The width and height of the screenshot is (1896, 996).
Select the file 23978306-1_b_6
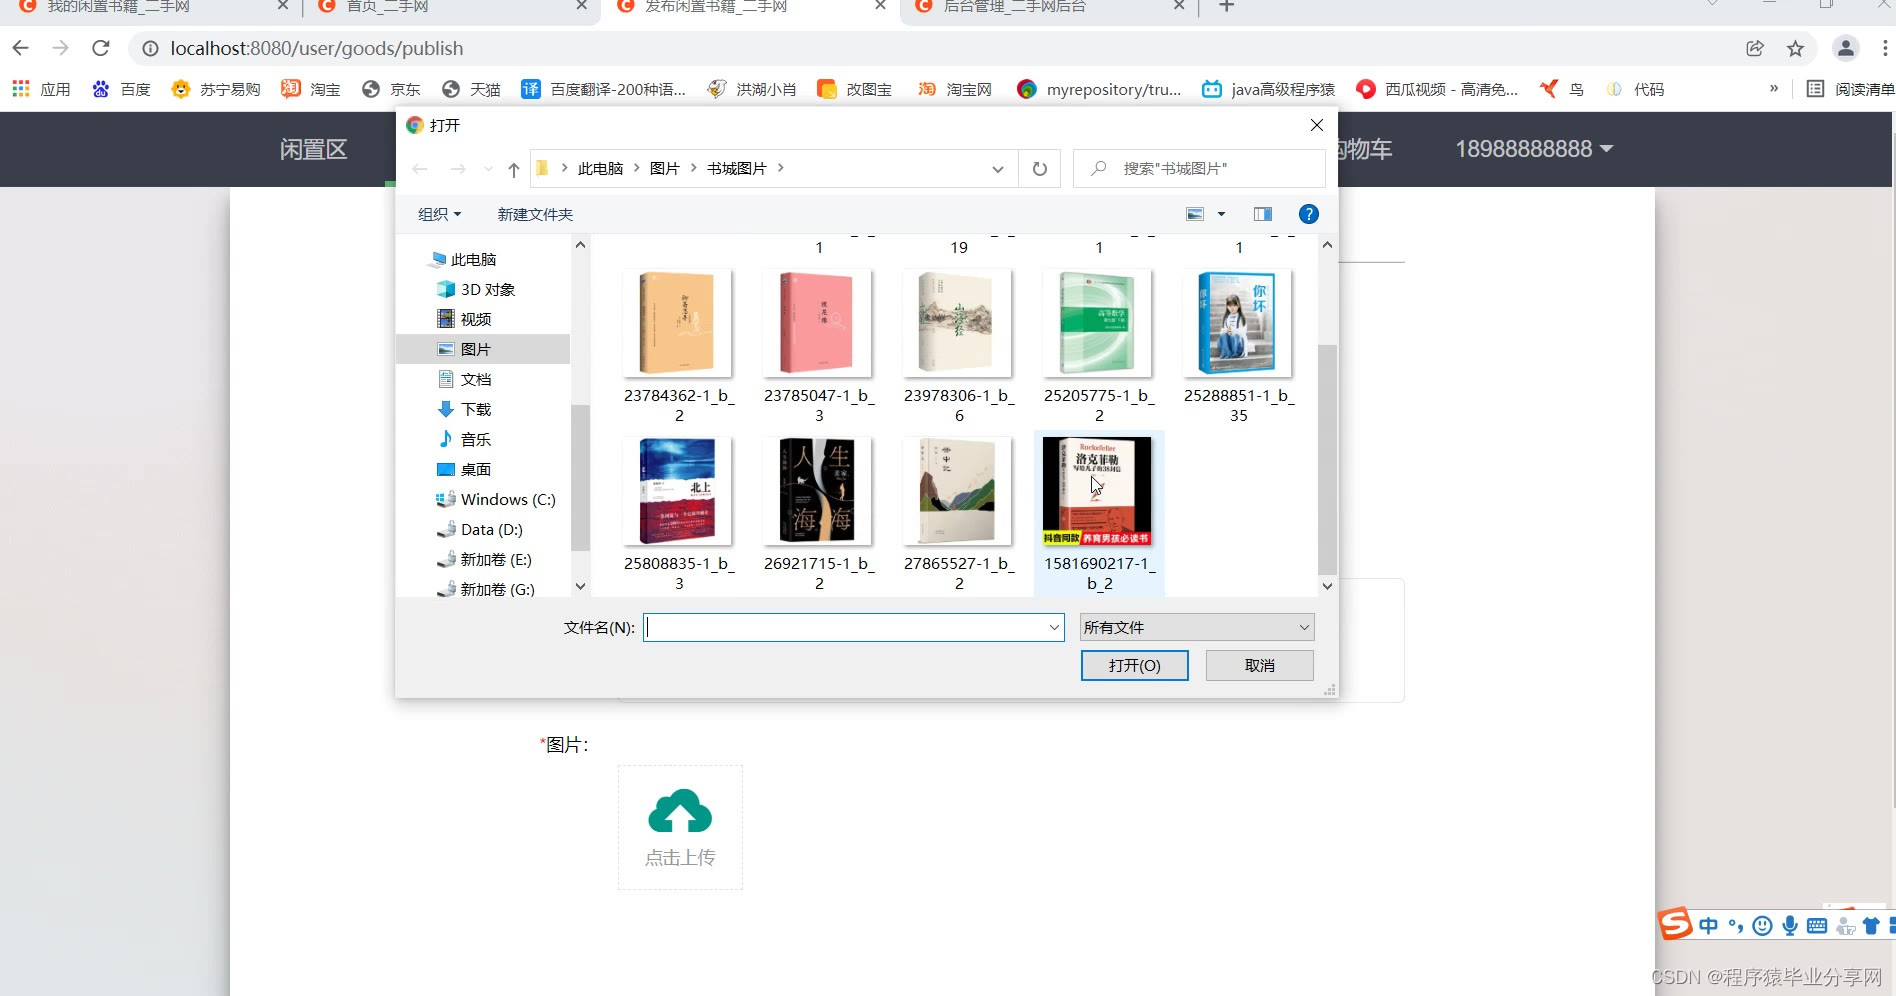tap(959, 345)
